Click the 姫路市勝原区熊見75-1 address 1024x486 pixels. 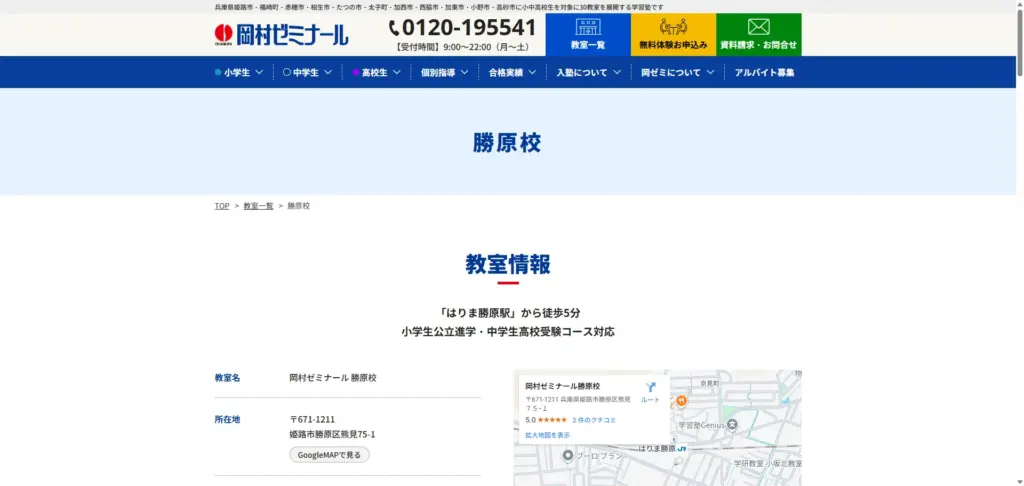[x=332, y=434]
